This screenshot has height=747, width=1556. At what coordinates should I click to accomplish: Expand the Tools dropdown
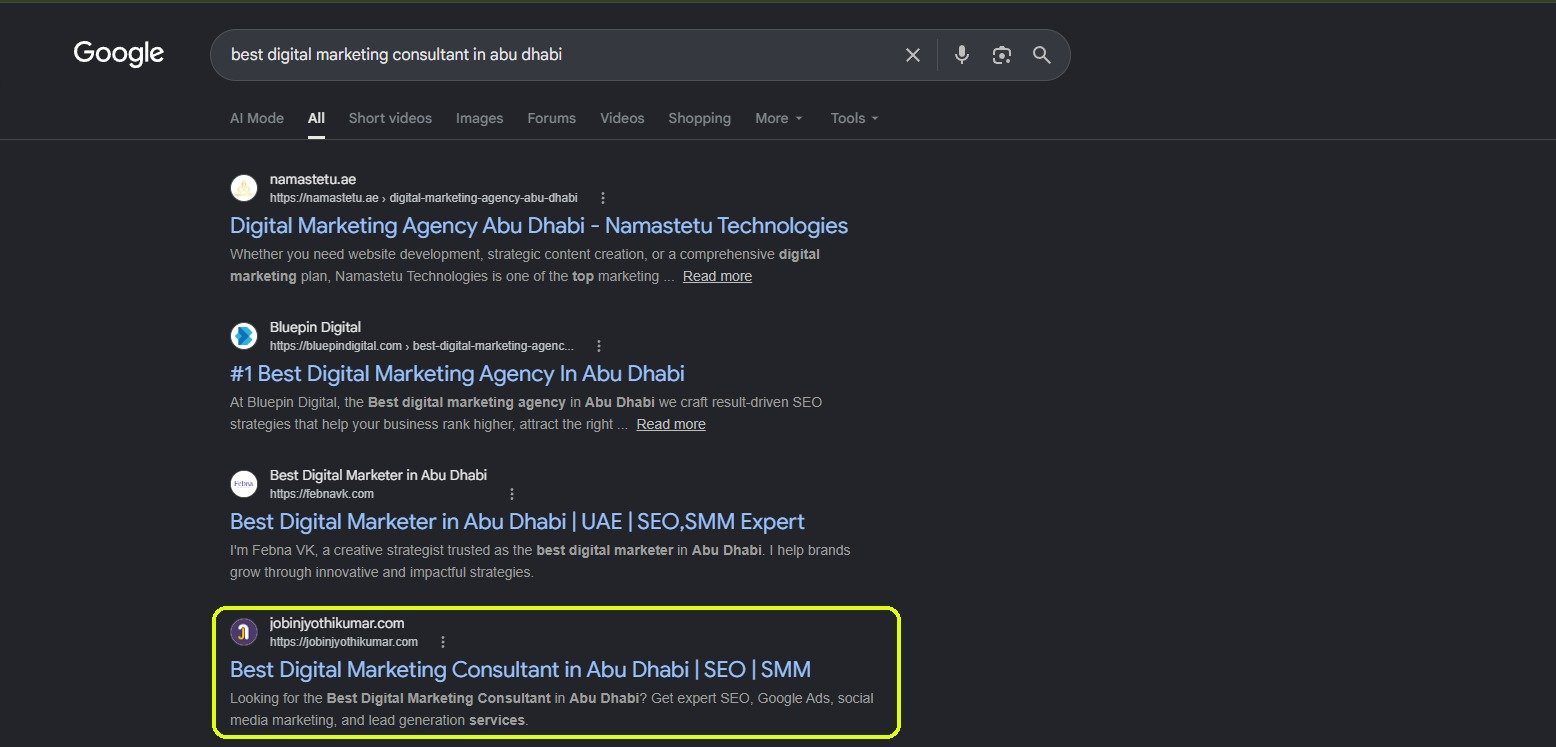coord(855,118)
